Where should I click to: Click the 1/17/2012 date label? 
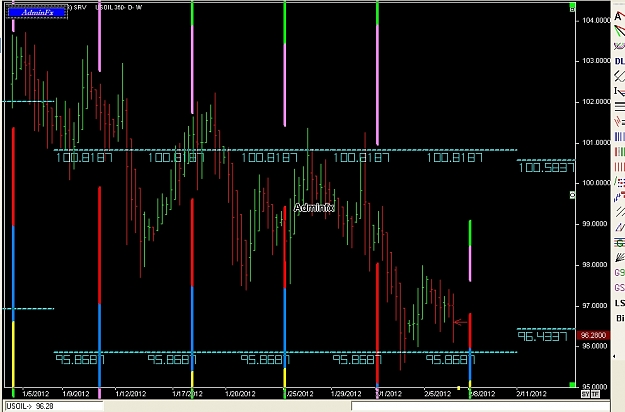[x=187, y=394]
